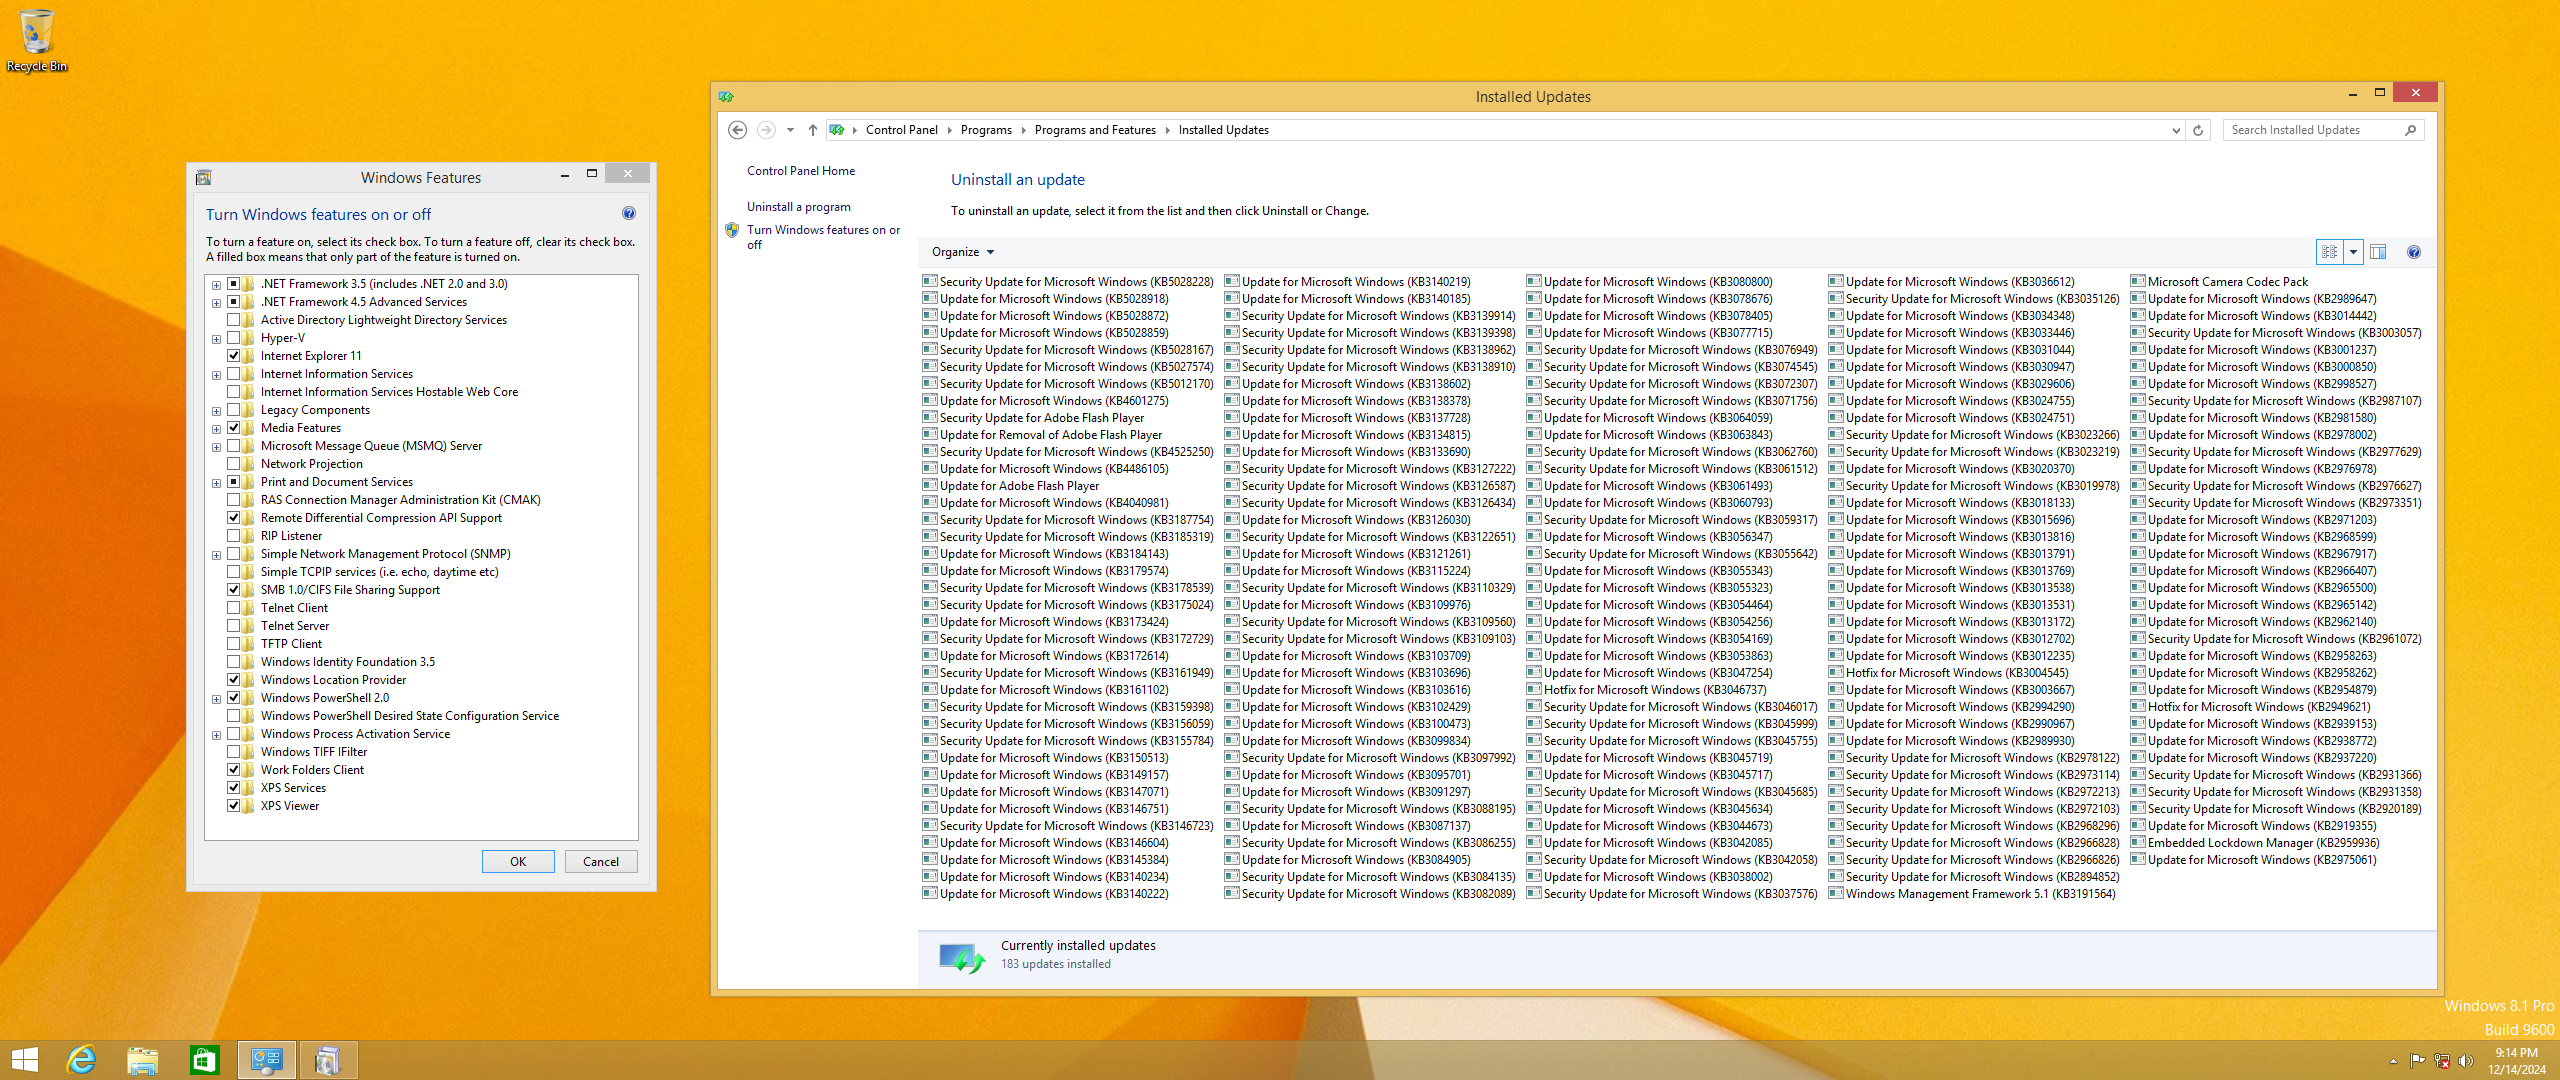
Task: Click the Back arrow in Installed Updates
Action: pyautogui.click(x=737, y=130)
